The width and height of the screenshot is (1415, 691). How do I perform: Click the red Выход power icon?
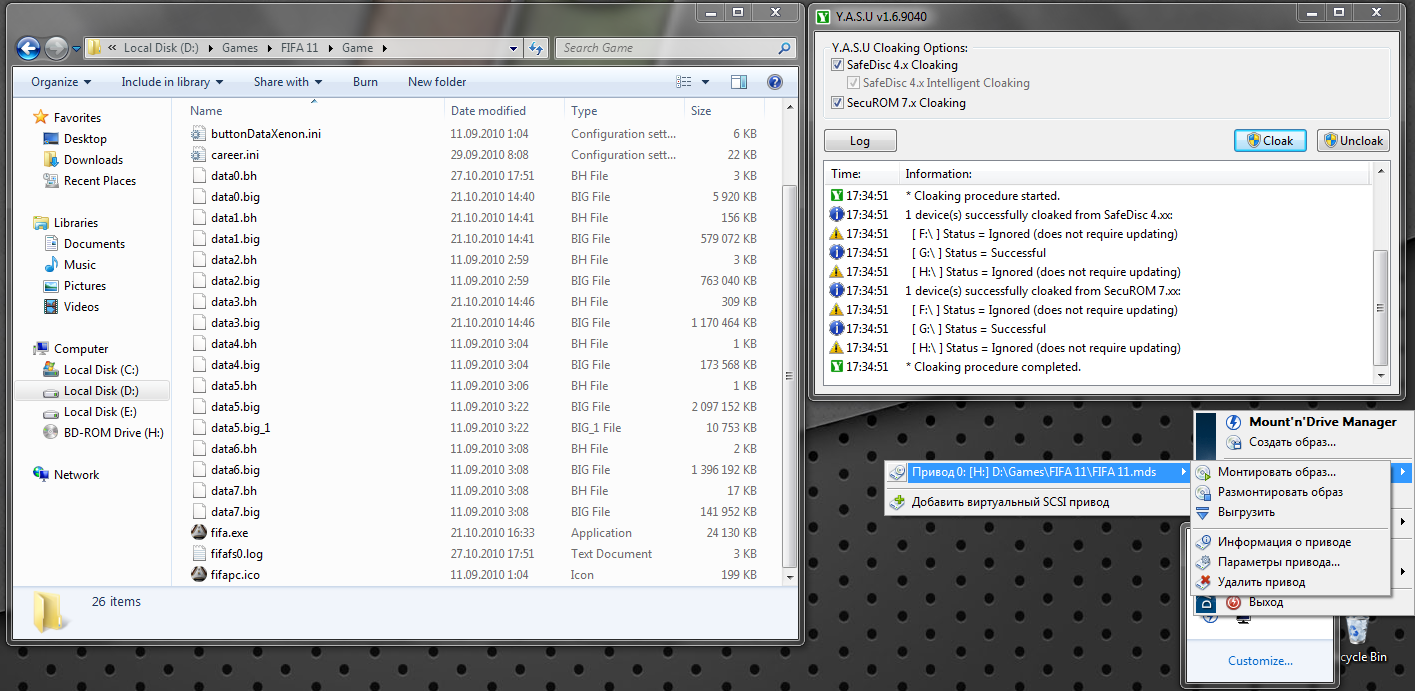click(1233, 602)
